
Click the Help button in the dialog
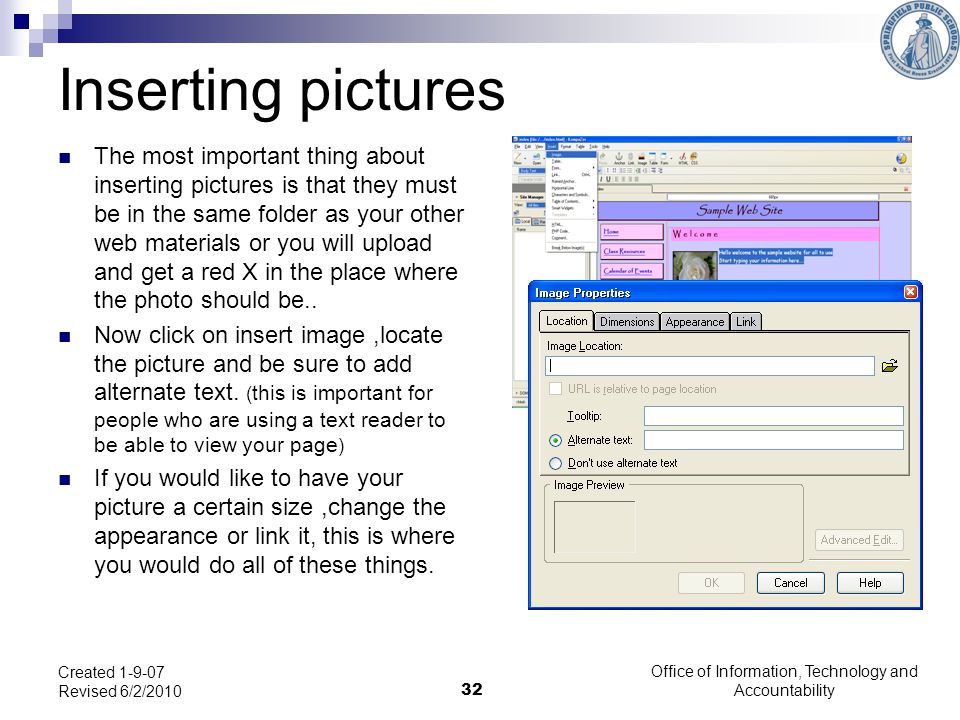tap(869, 583)
